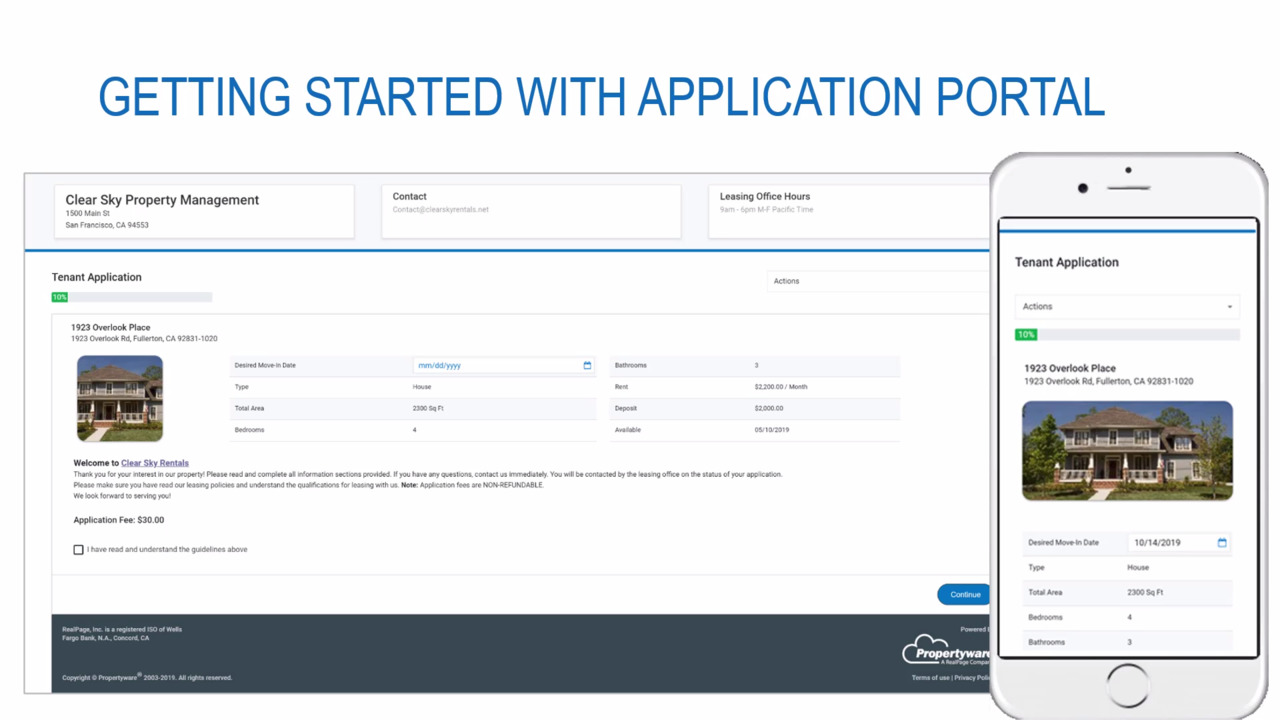Tap the large house photo in the phone mockup
The image size is (1280, 720).
click(x=1127, y=451)
